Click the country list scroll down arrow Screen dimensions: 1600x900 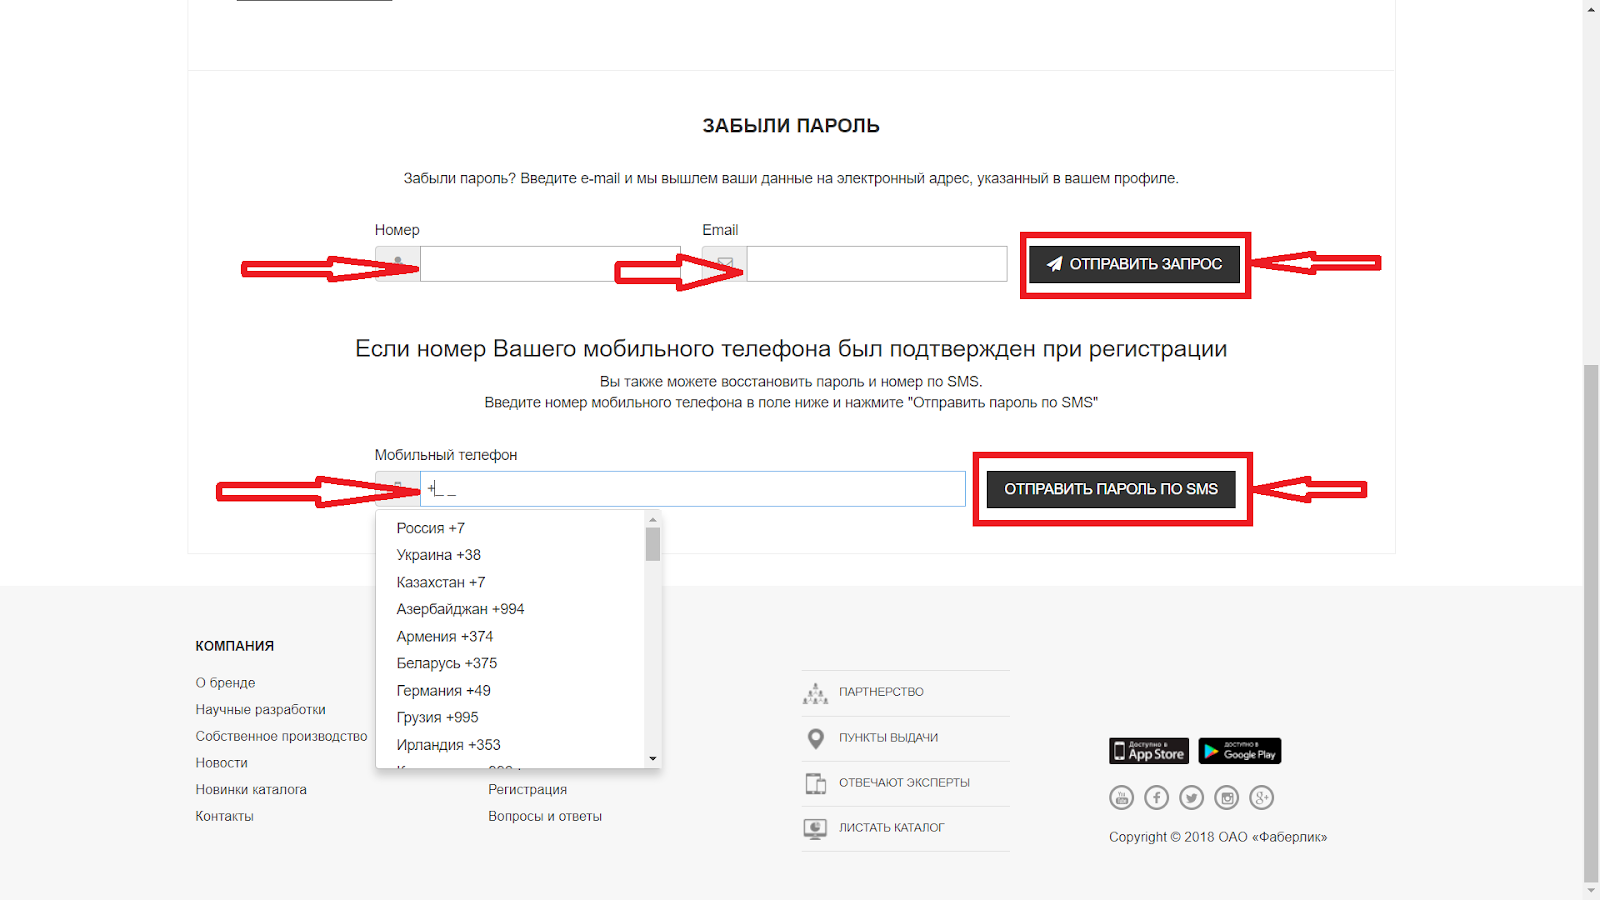(653, 759)
